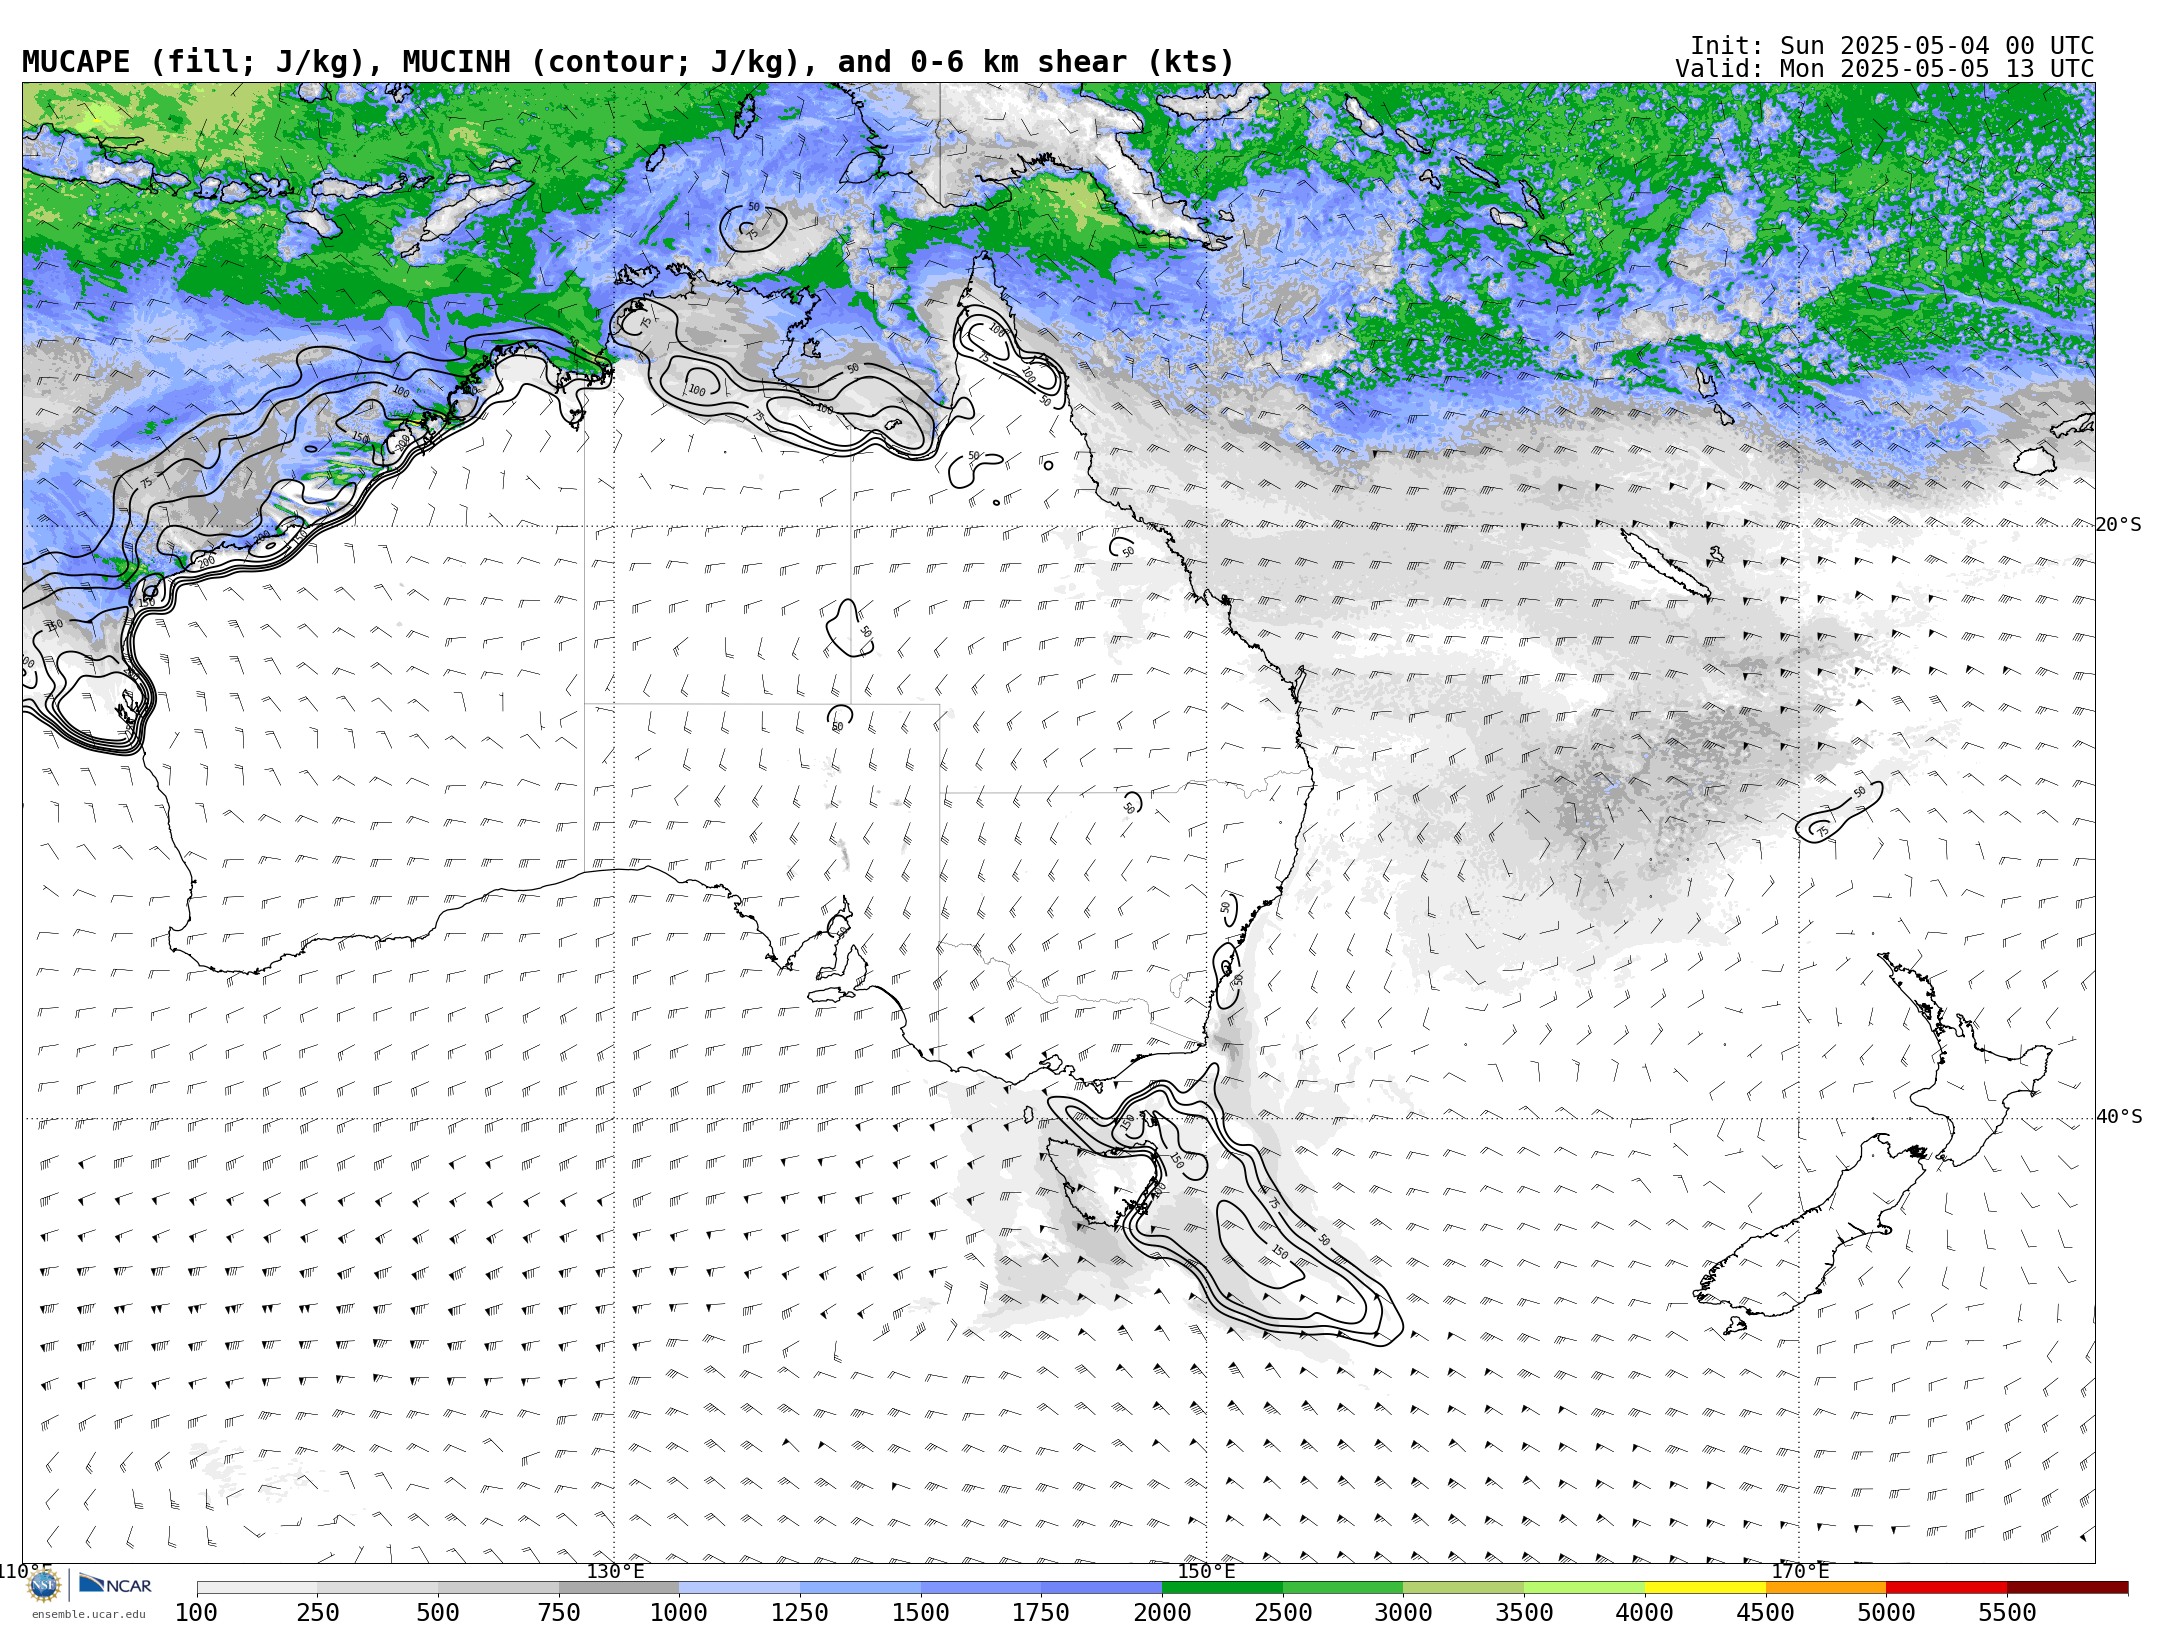Image resolution: width=2160 pixels, height=1626 pixels.
Task: Click the Valid: Mon 2025-05-05 13 UTC text
Action: point(1885,69)
